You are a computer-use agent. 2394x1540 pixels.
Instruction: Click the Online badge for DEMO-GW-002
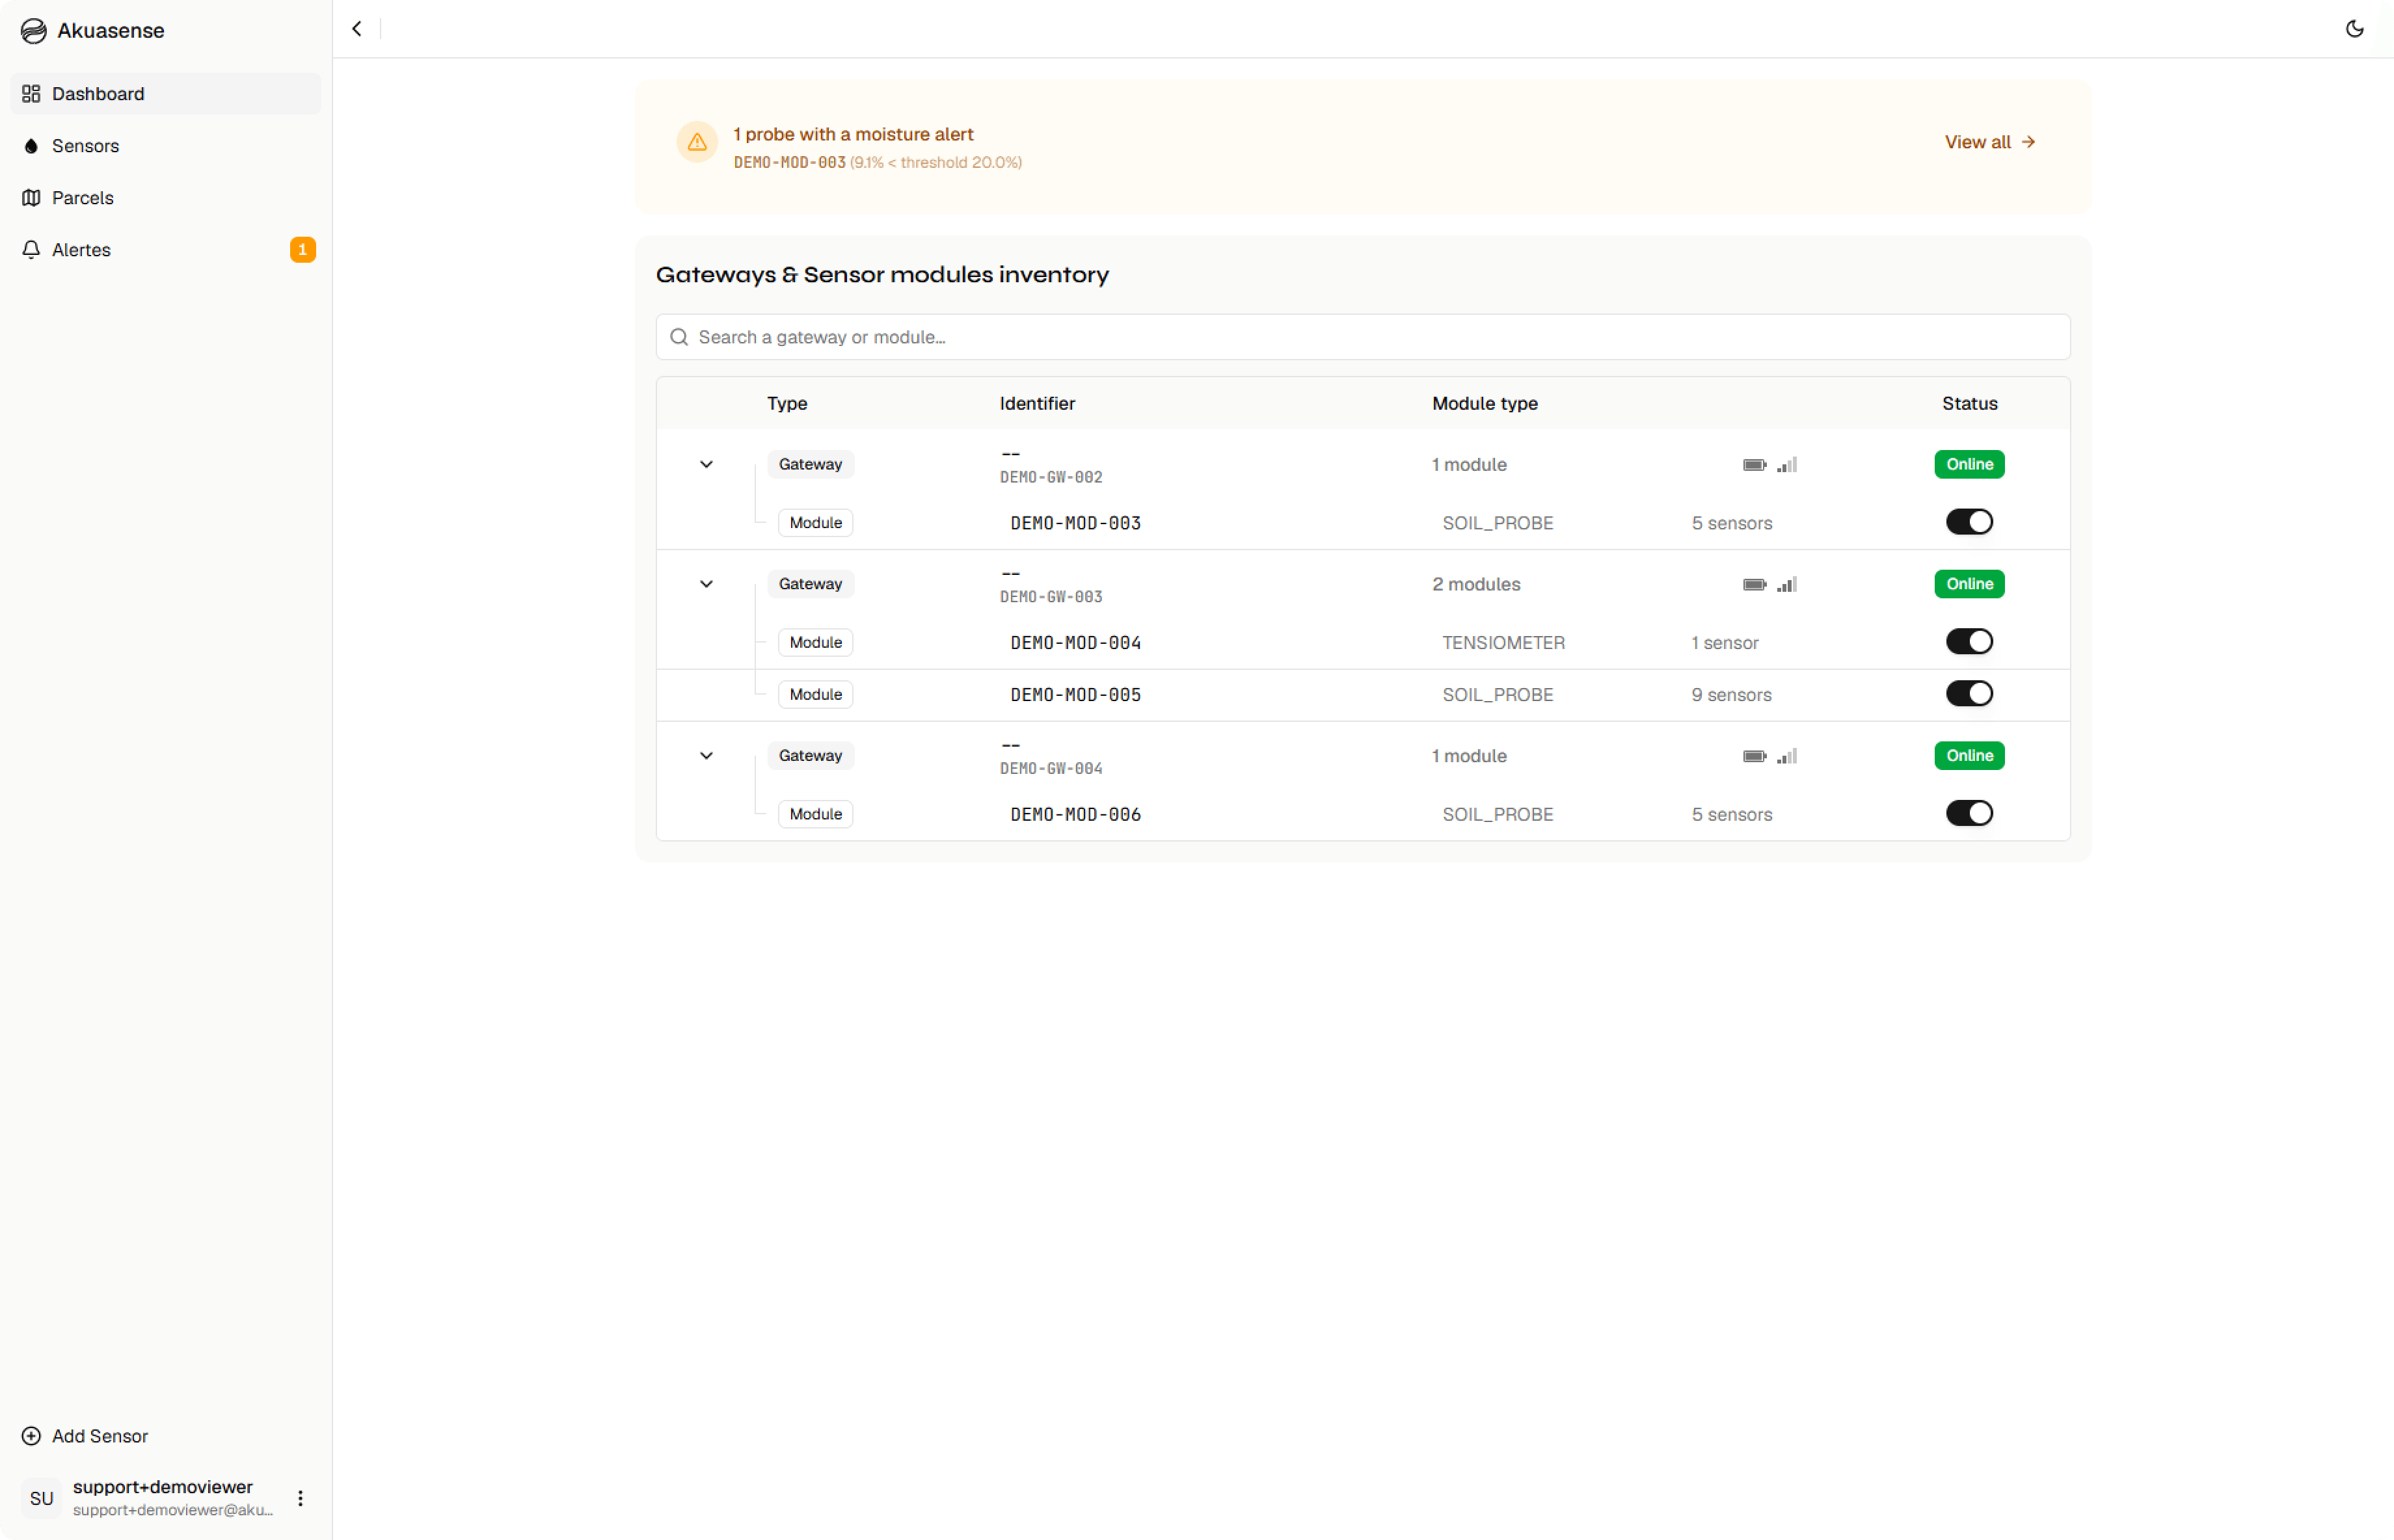coord(1969,464)
